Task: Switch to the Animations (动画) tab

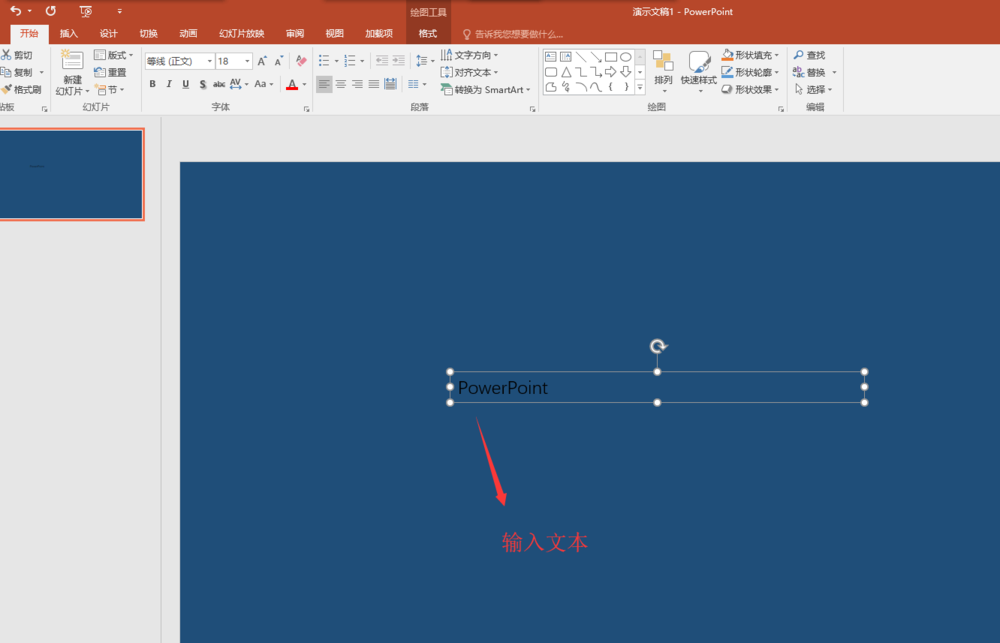Action: pyautogui.click(x=188, y=34)
